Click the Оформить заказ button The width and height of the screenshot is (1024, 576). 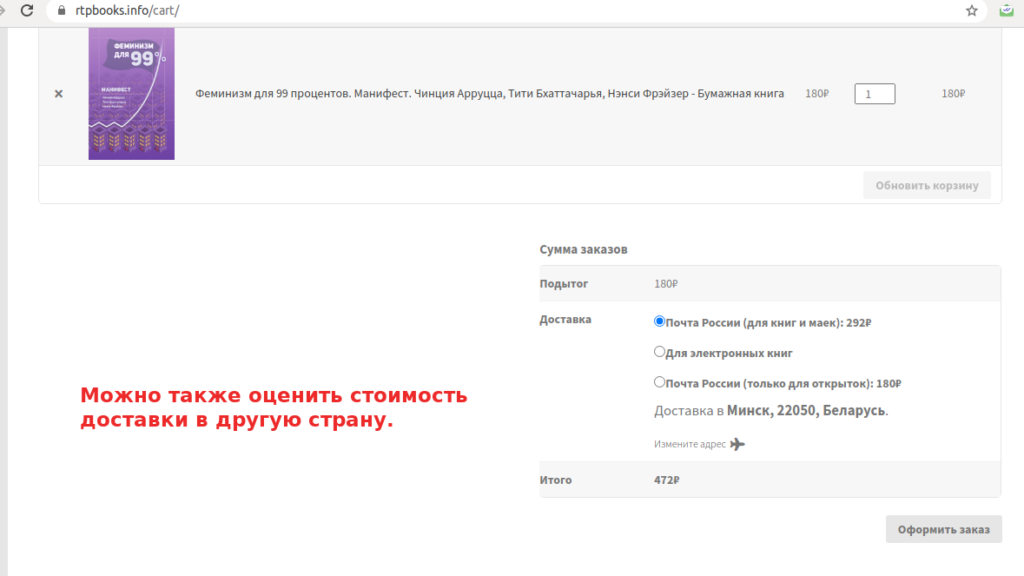click(944, 529)
